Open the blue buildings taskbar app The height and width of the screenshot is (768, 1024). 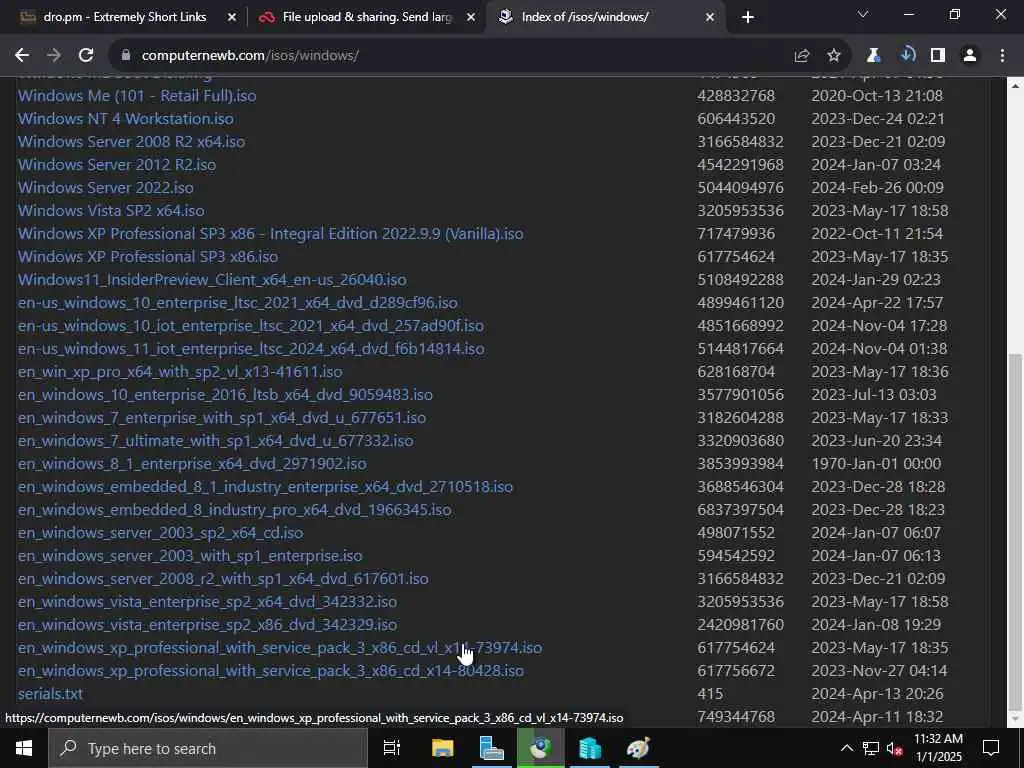(590, 748)
